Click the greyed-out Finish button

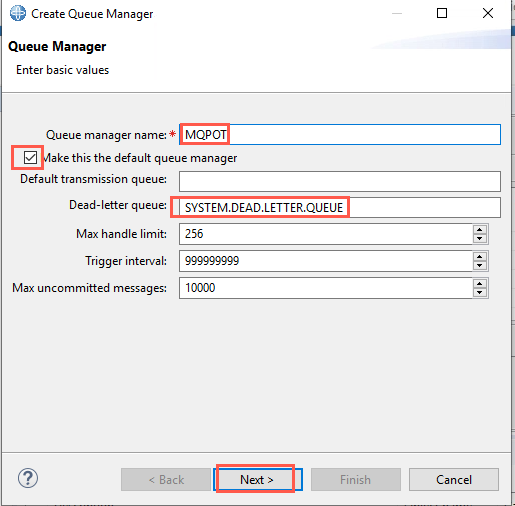[x=356, y=480]
